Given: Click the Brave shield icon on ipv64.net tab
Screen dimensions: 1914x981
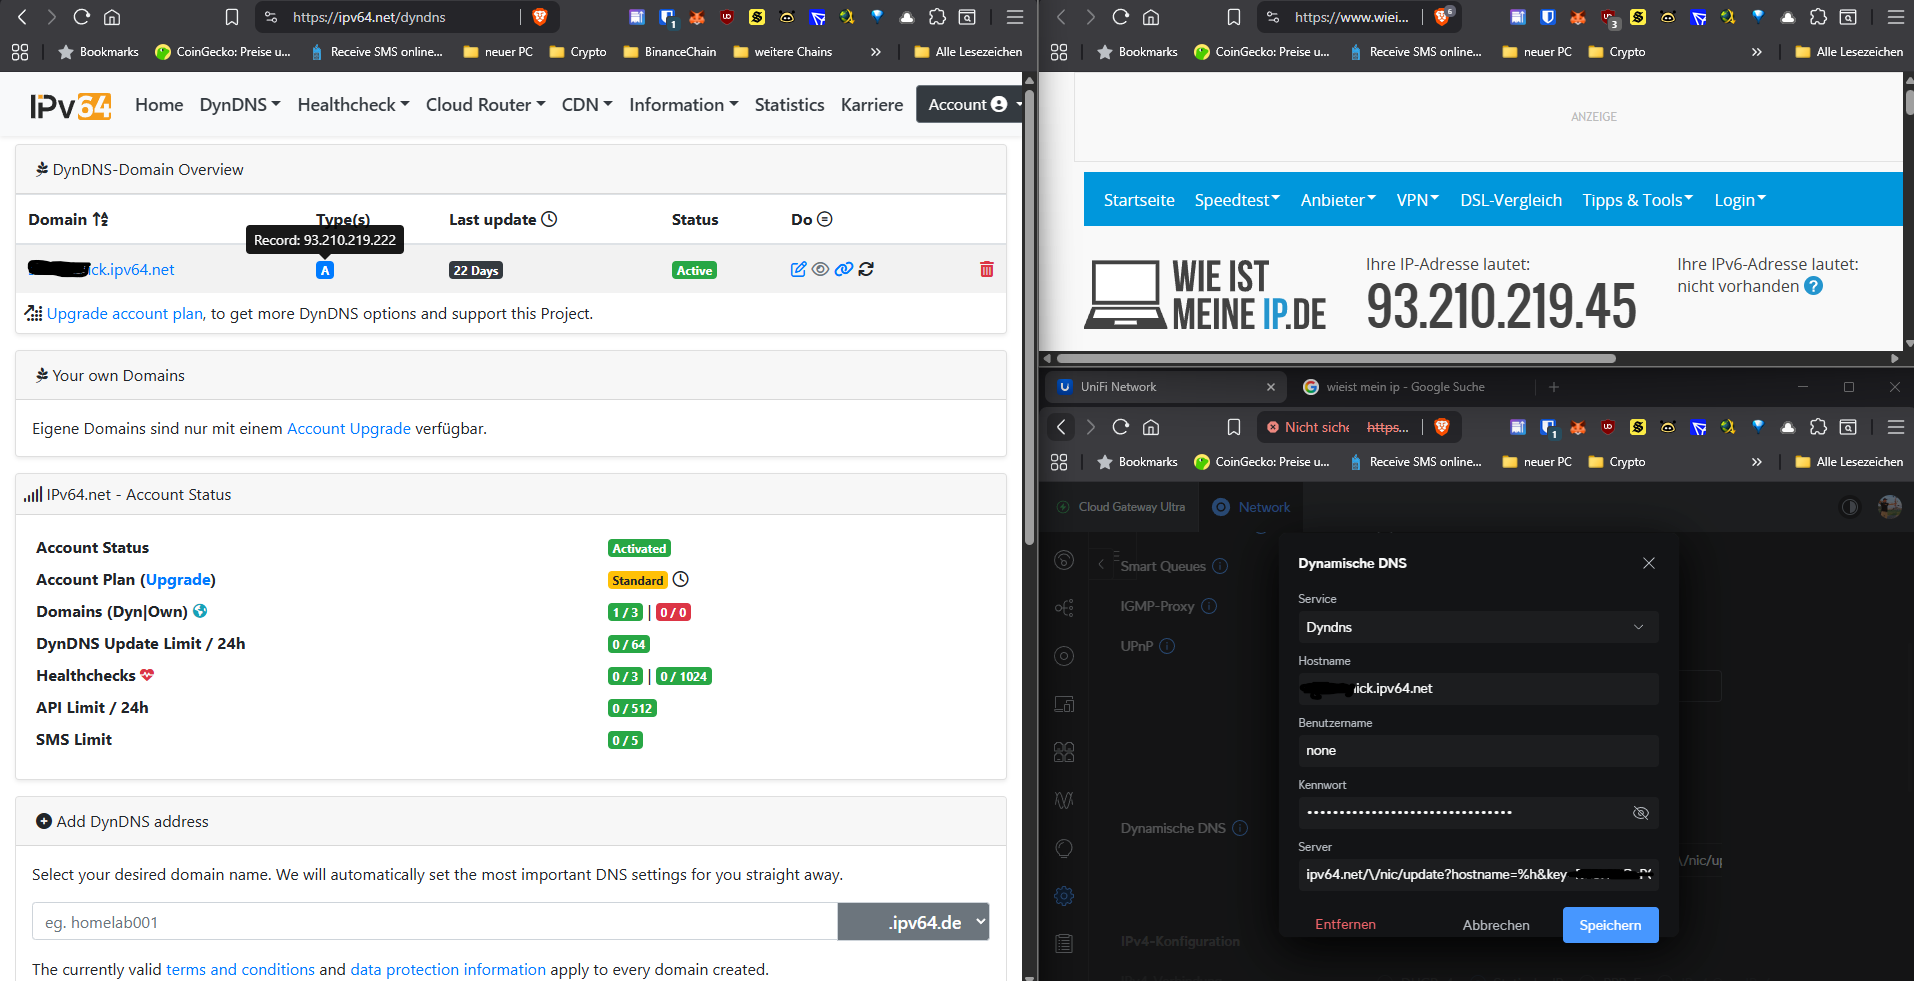Looking at the screenshot, I should (x=540, y=17).
